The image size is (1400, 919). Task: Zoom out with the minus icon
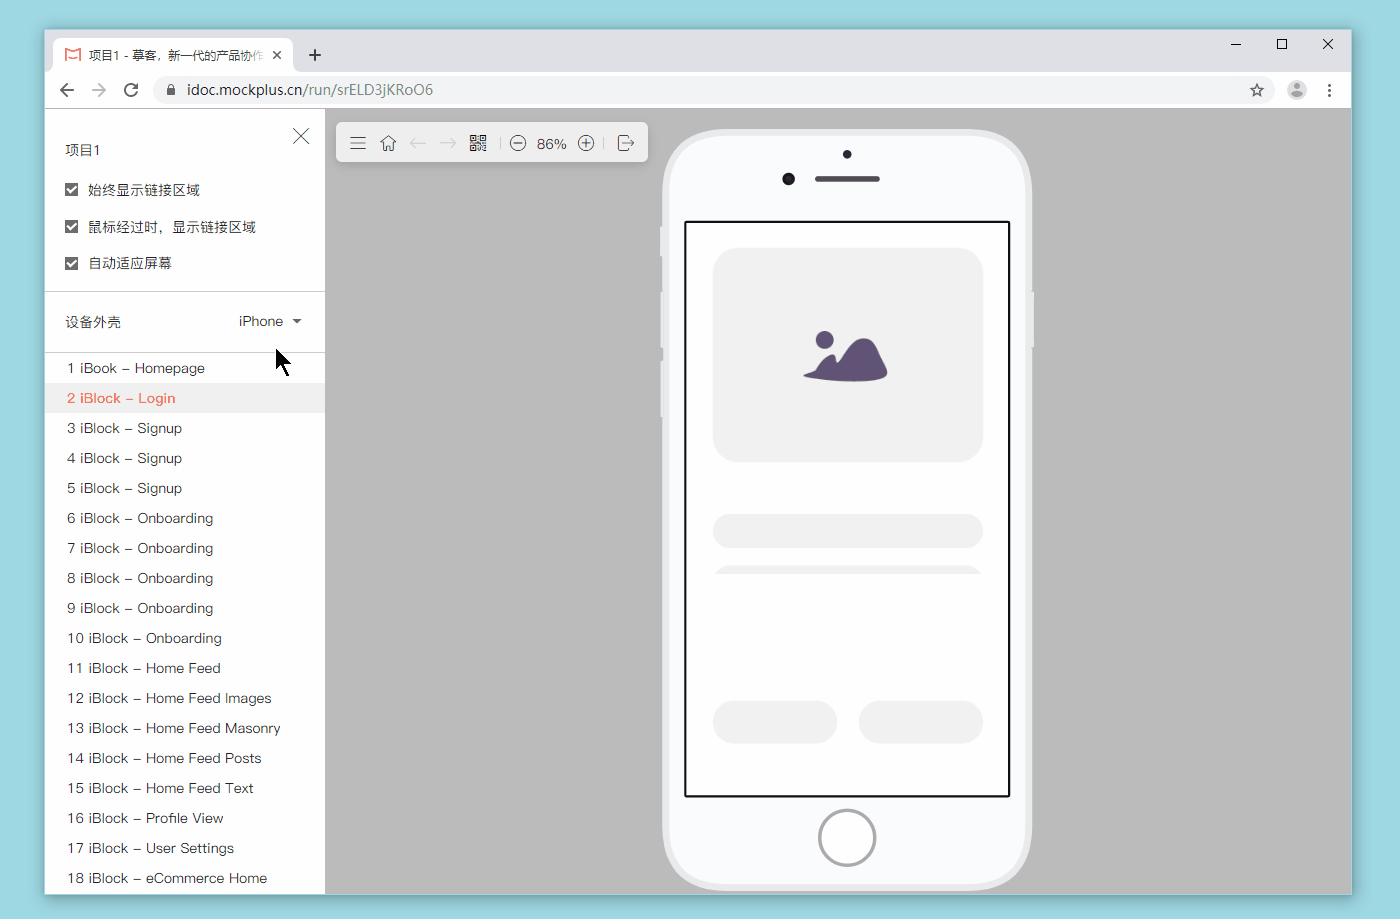coord(518,143)
